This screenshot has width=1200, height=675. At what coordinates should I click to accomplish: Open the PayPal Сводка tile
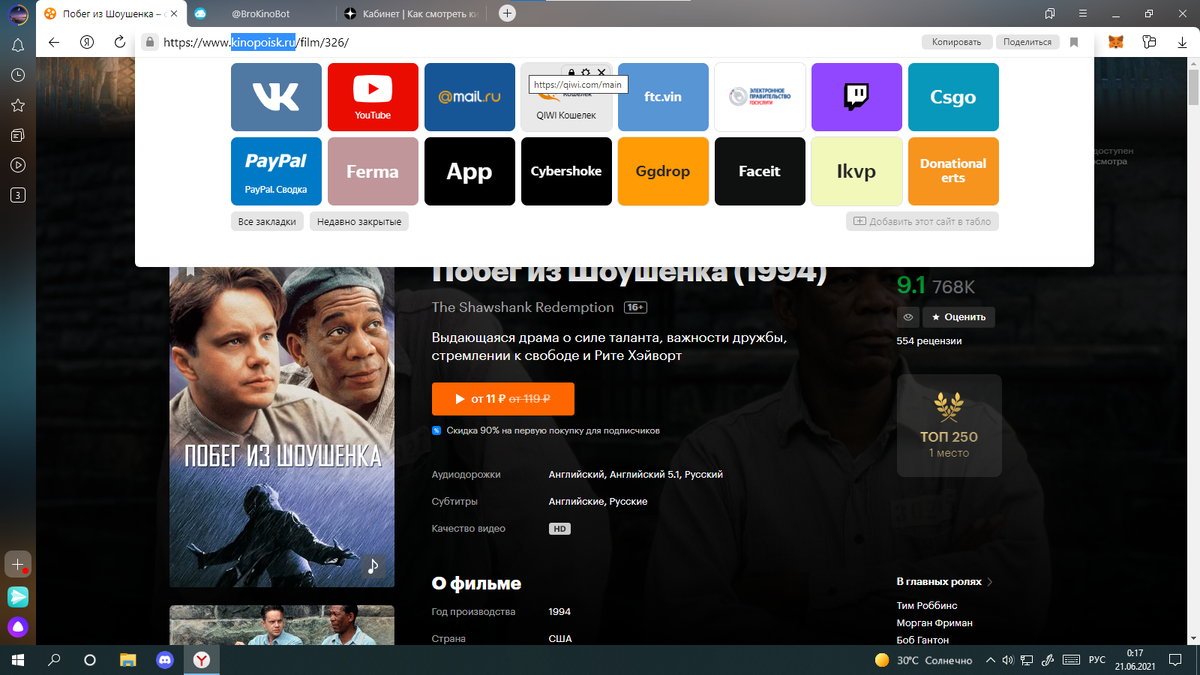276,171
